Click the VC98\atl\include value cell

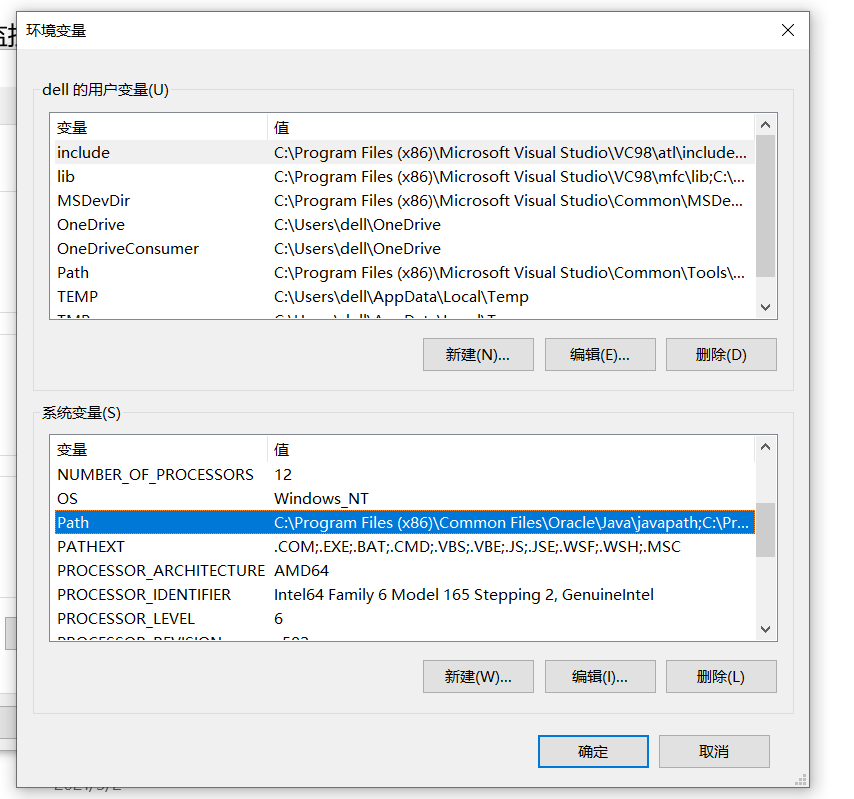pyautogui.click(x=510, y=153)
